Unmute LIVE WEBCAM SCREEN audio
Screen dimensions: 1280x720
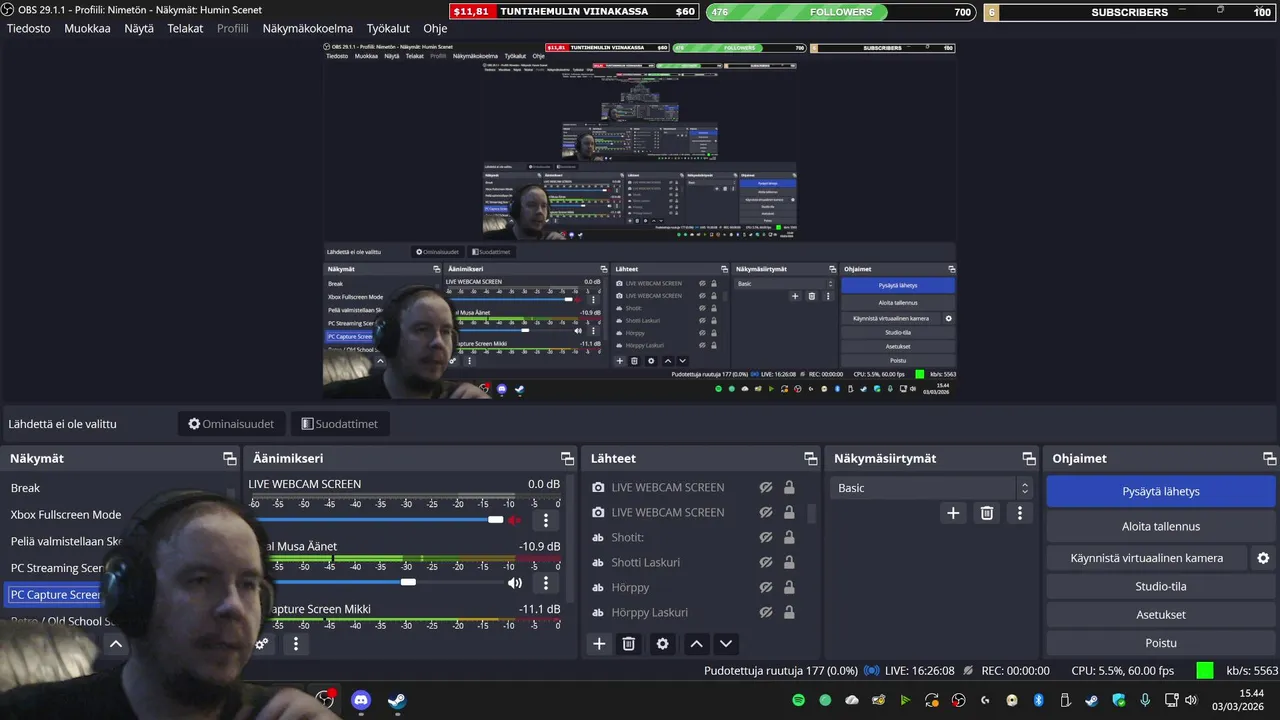[x=515, y=520]
